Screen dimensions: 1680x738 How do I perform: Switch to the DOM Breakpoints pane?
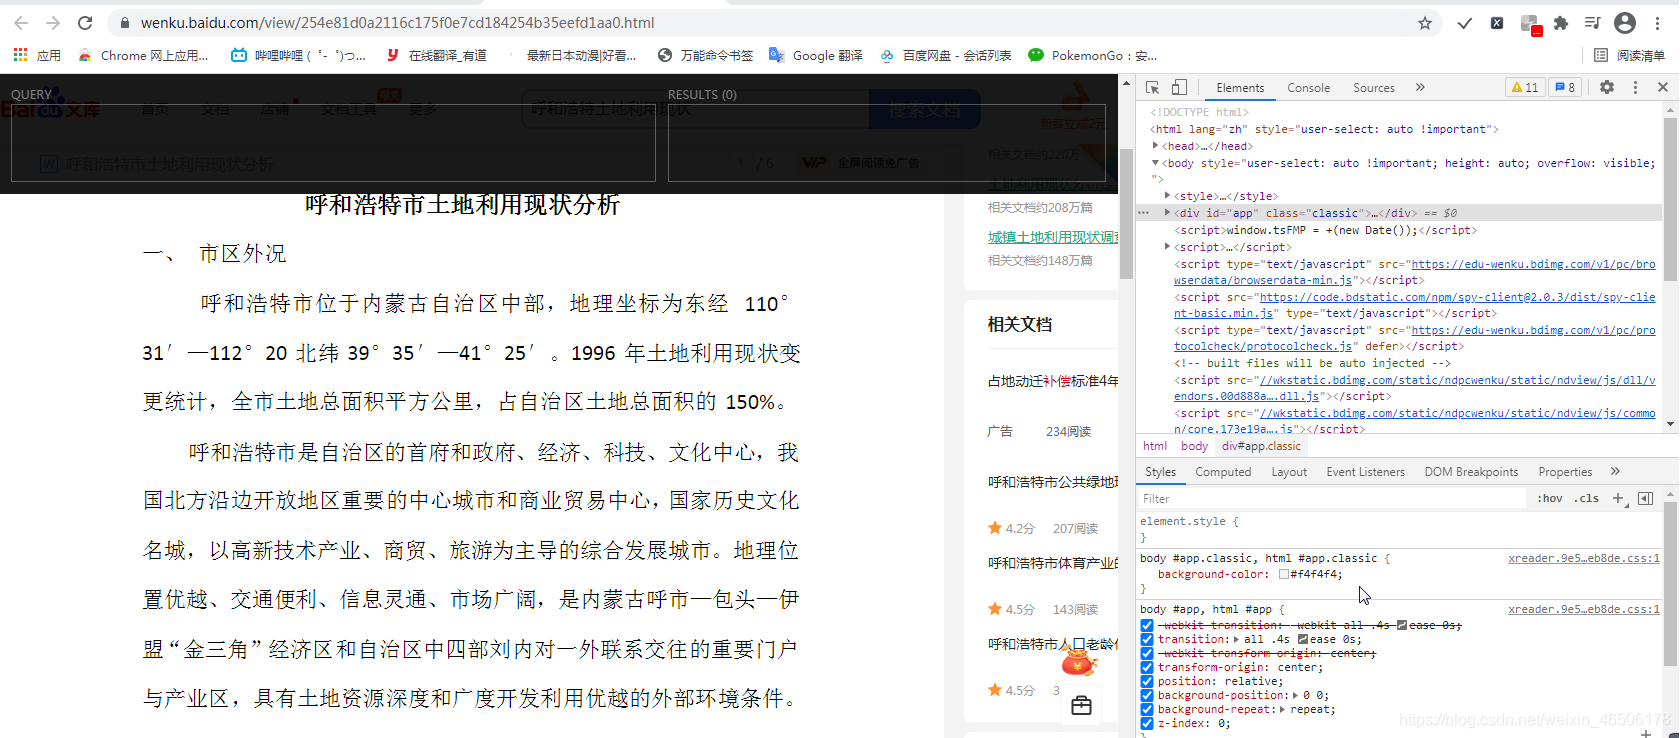click(x=1471, y=472)
